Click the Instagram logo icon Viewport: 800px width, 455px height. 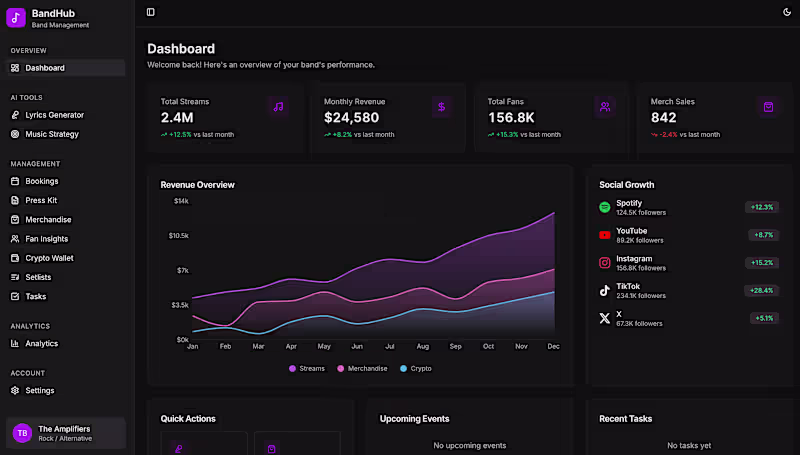(x=605, y=263)
